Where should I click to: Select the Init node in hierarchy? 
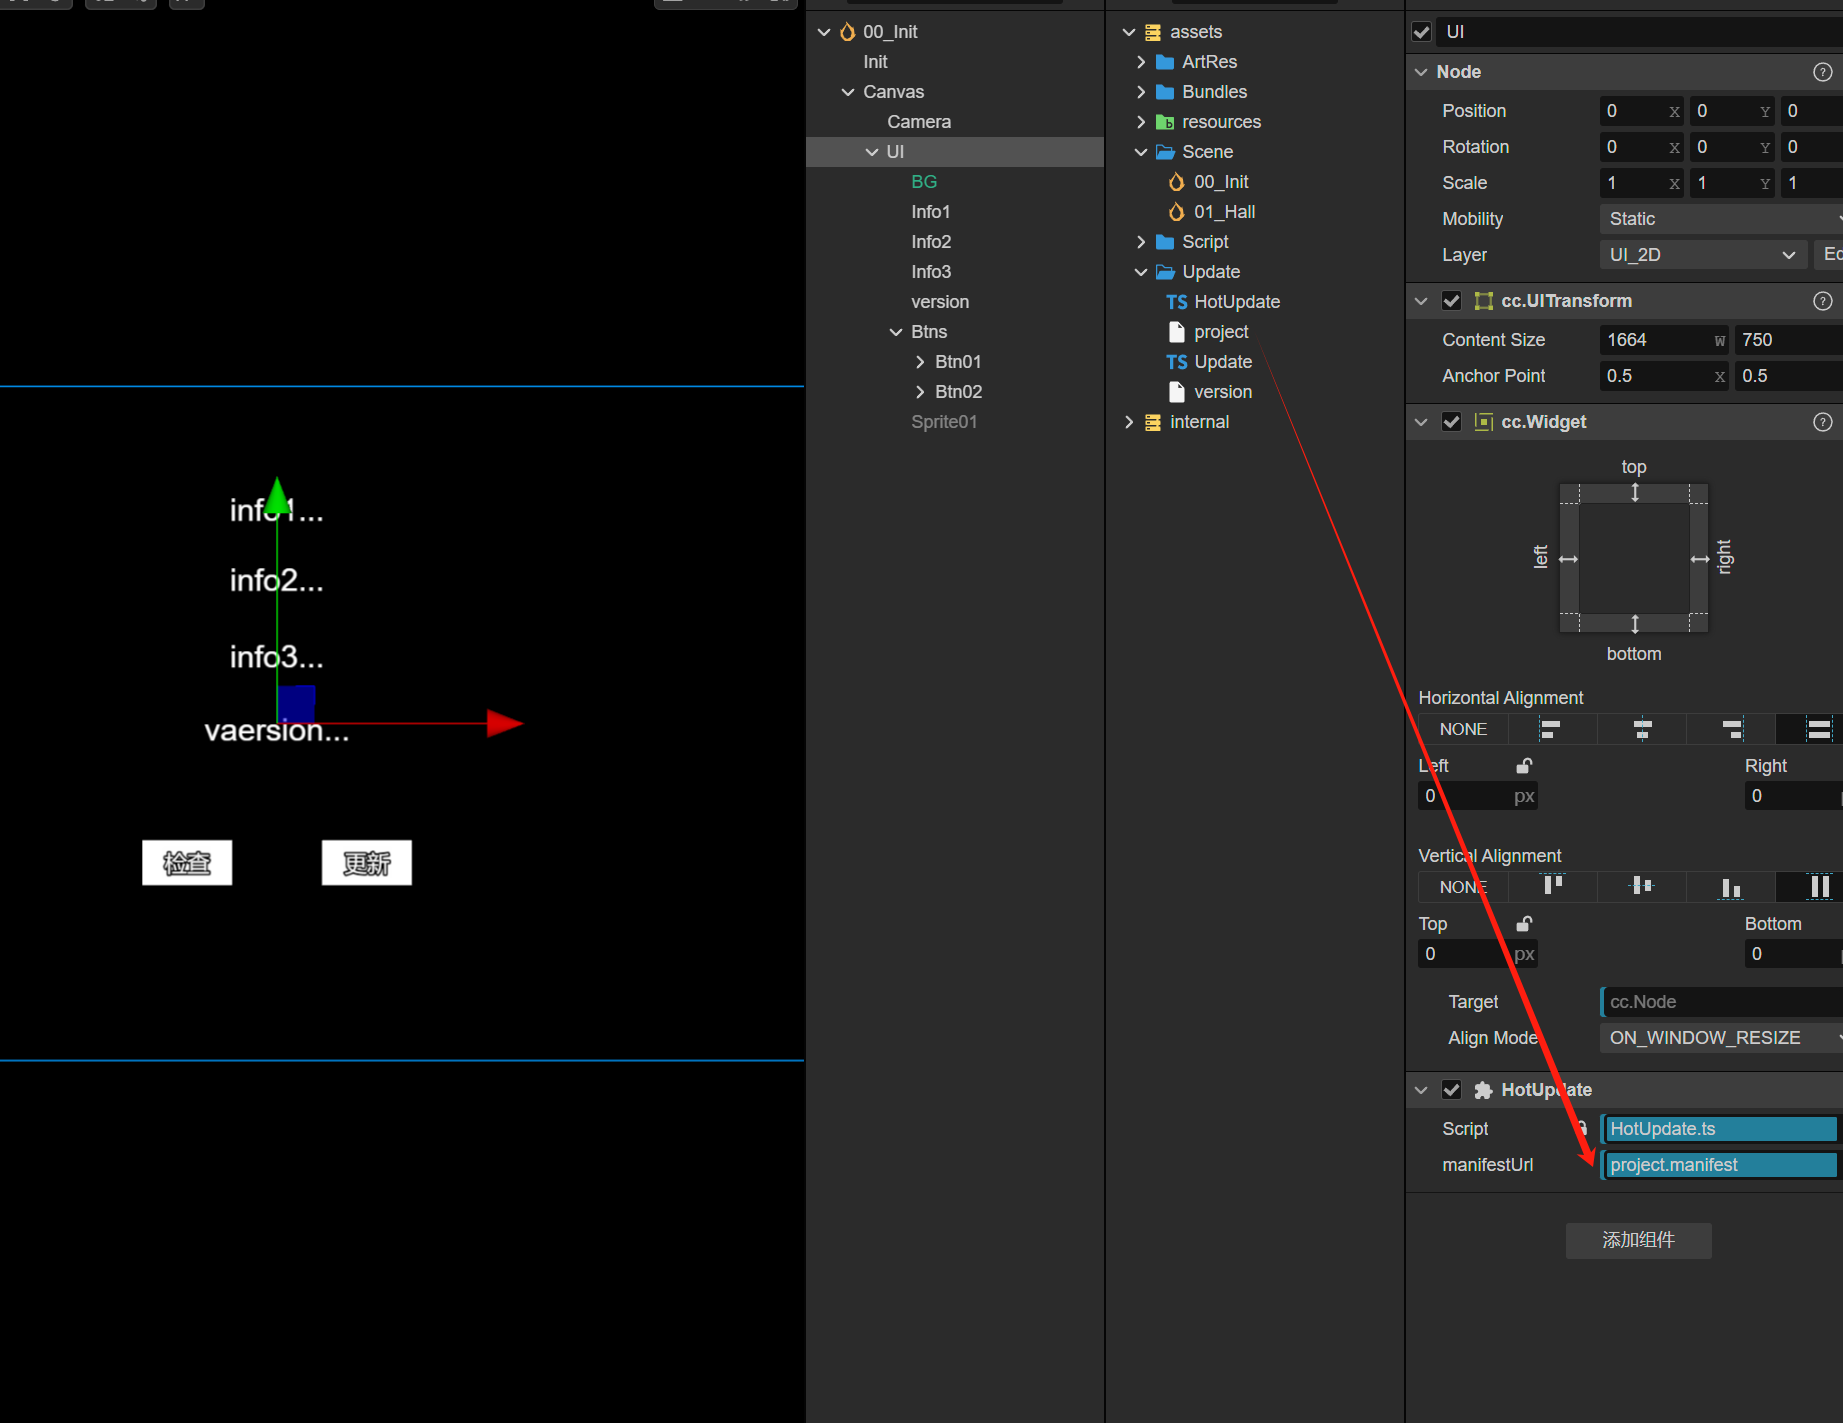[875, 62]
